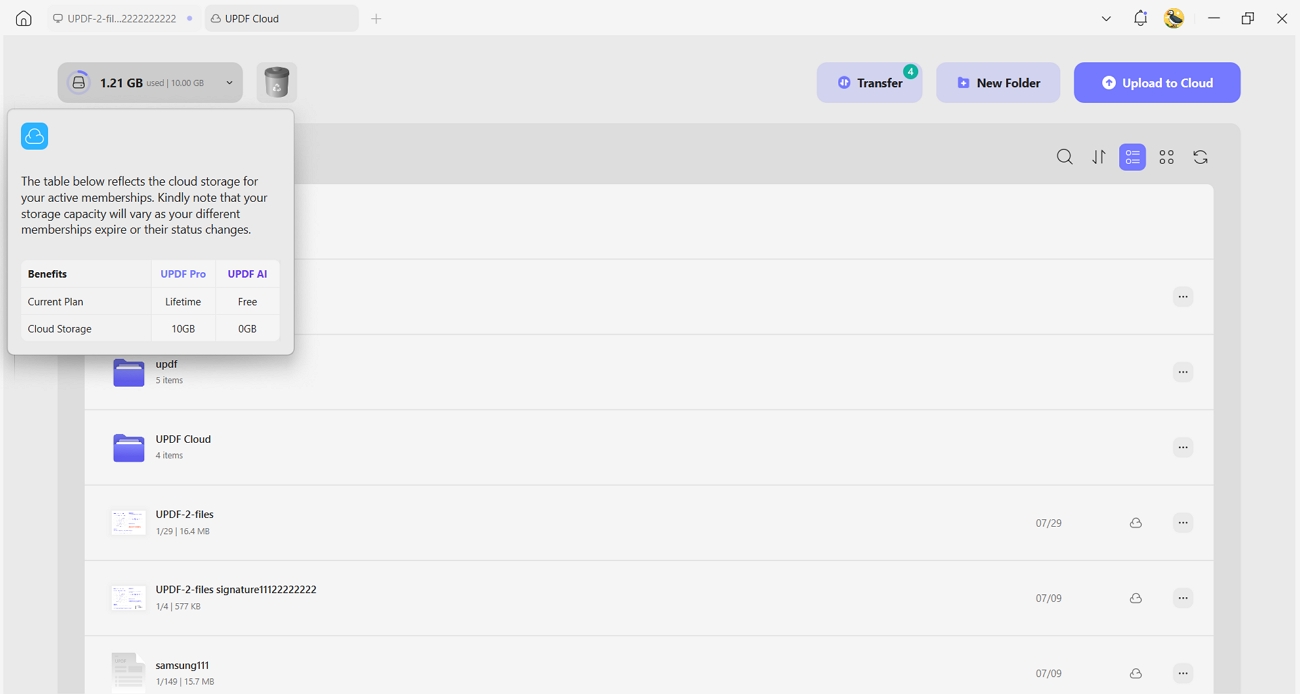
Task: Select file name 'UPDF-2-files signature11122222222'
Action: click(236, 589)
